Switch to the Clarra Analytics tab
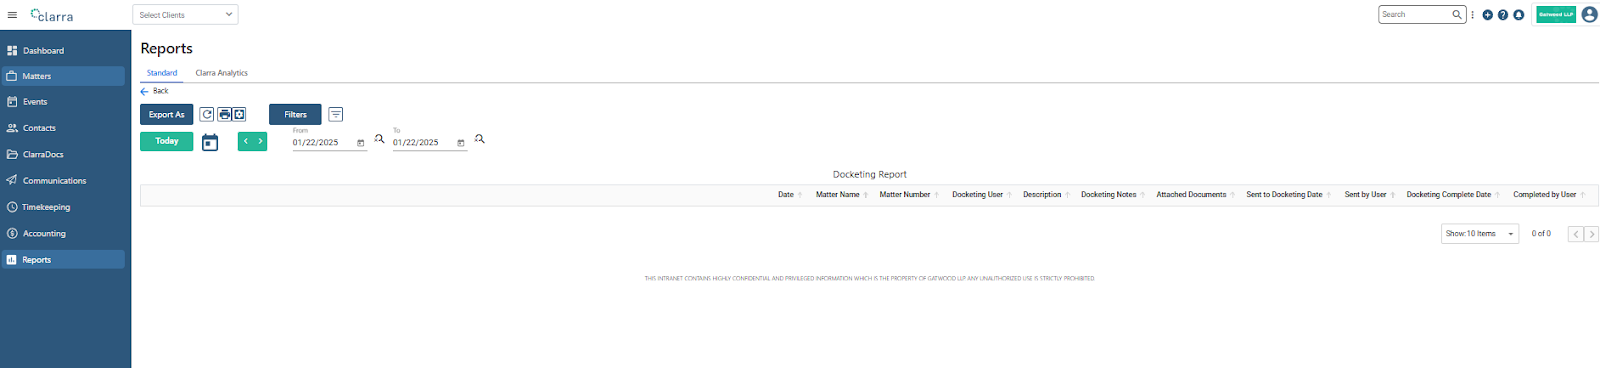Image resolution: width=1600 pixels, height=368 pixels. tap(221, 73)
